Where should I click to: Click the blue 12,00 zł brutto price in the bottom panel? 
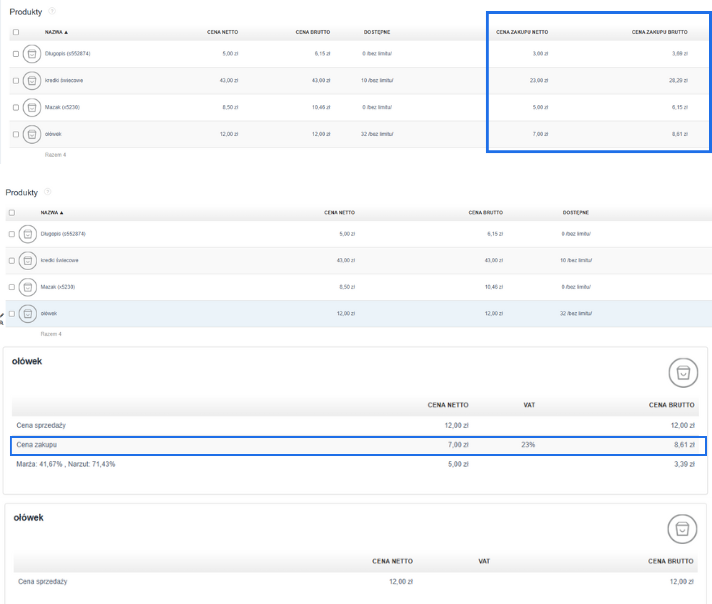tap(680, 580)
